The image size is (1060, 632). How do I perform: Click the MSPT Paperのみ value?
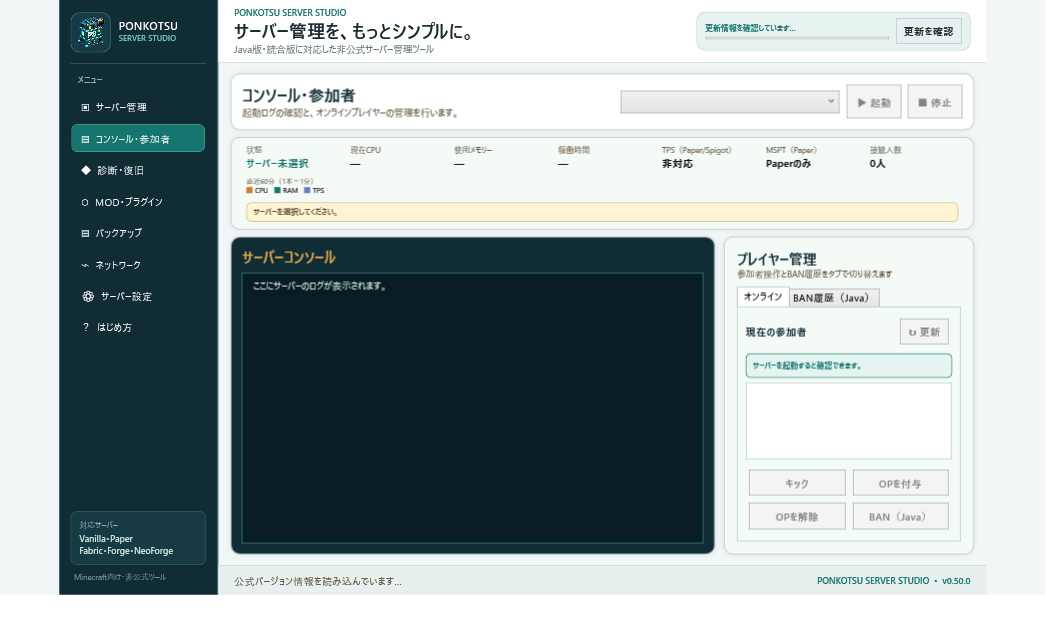788,164
